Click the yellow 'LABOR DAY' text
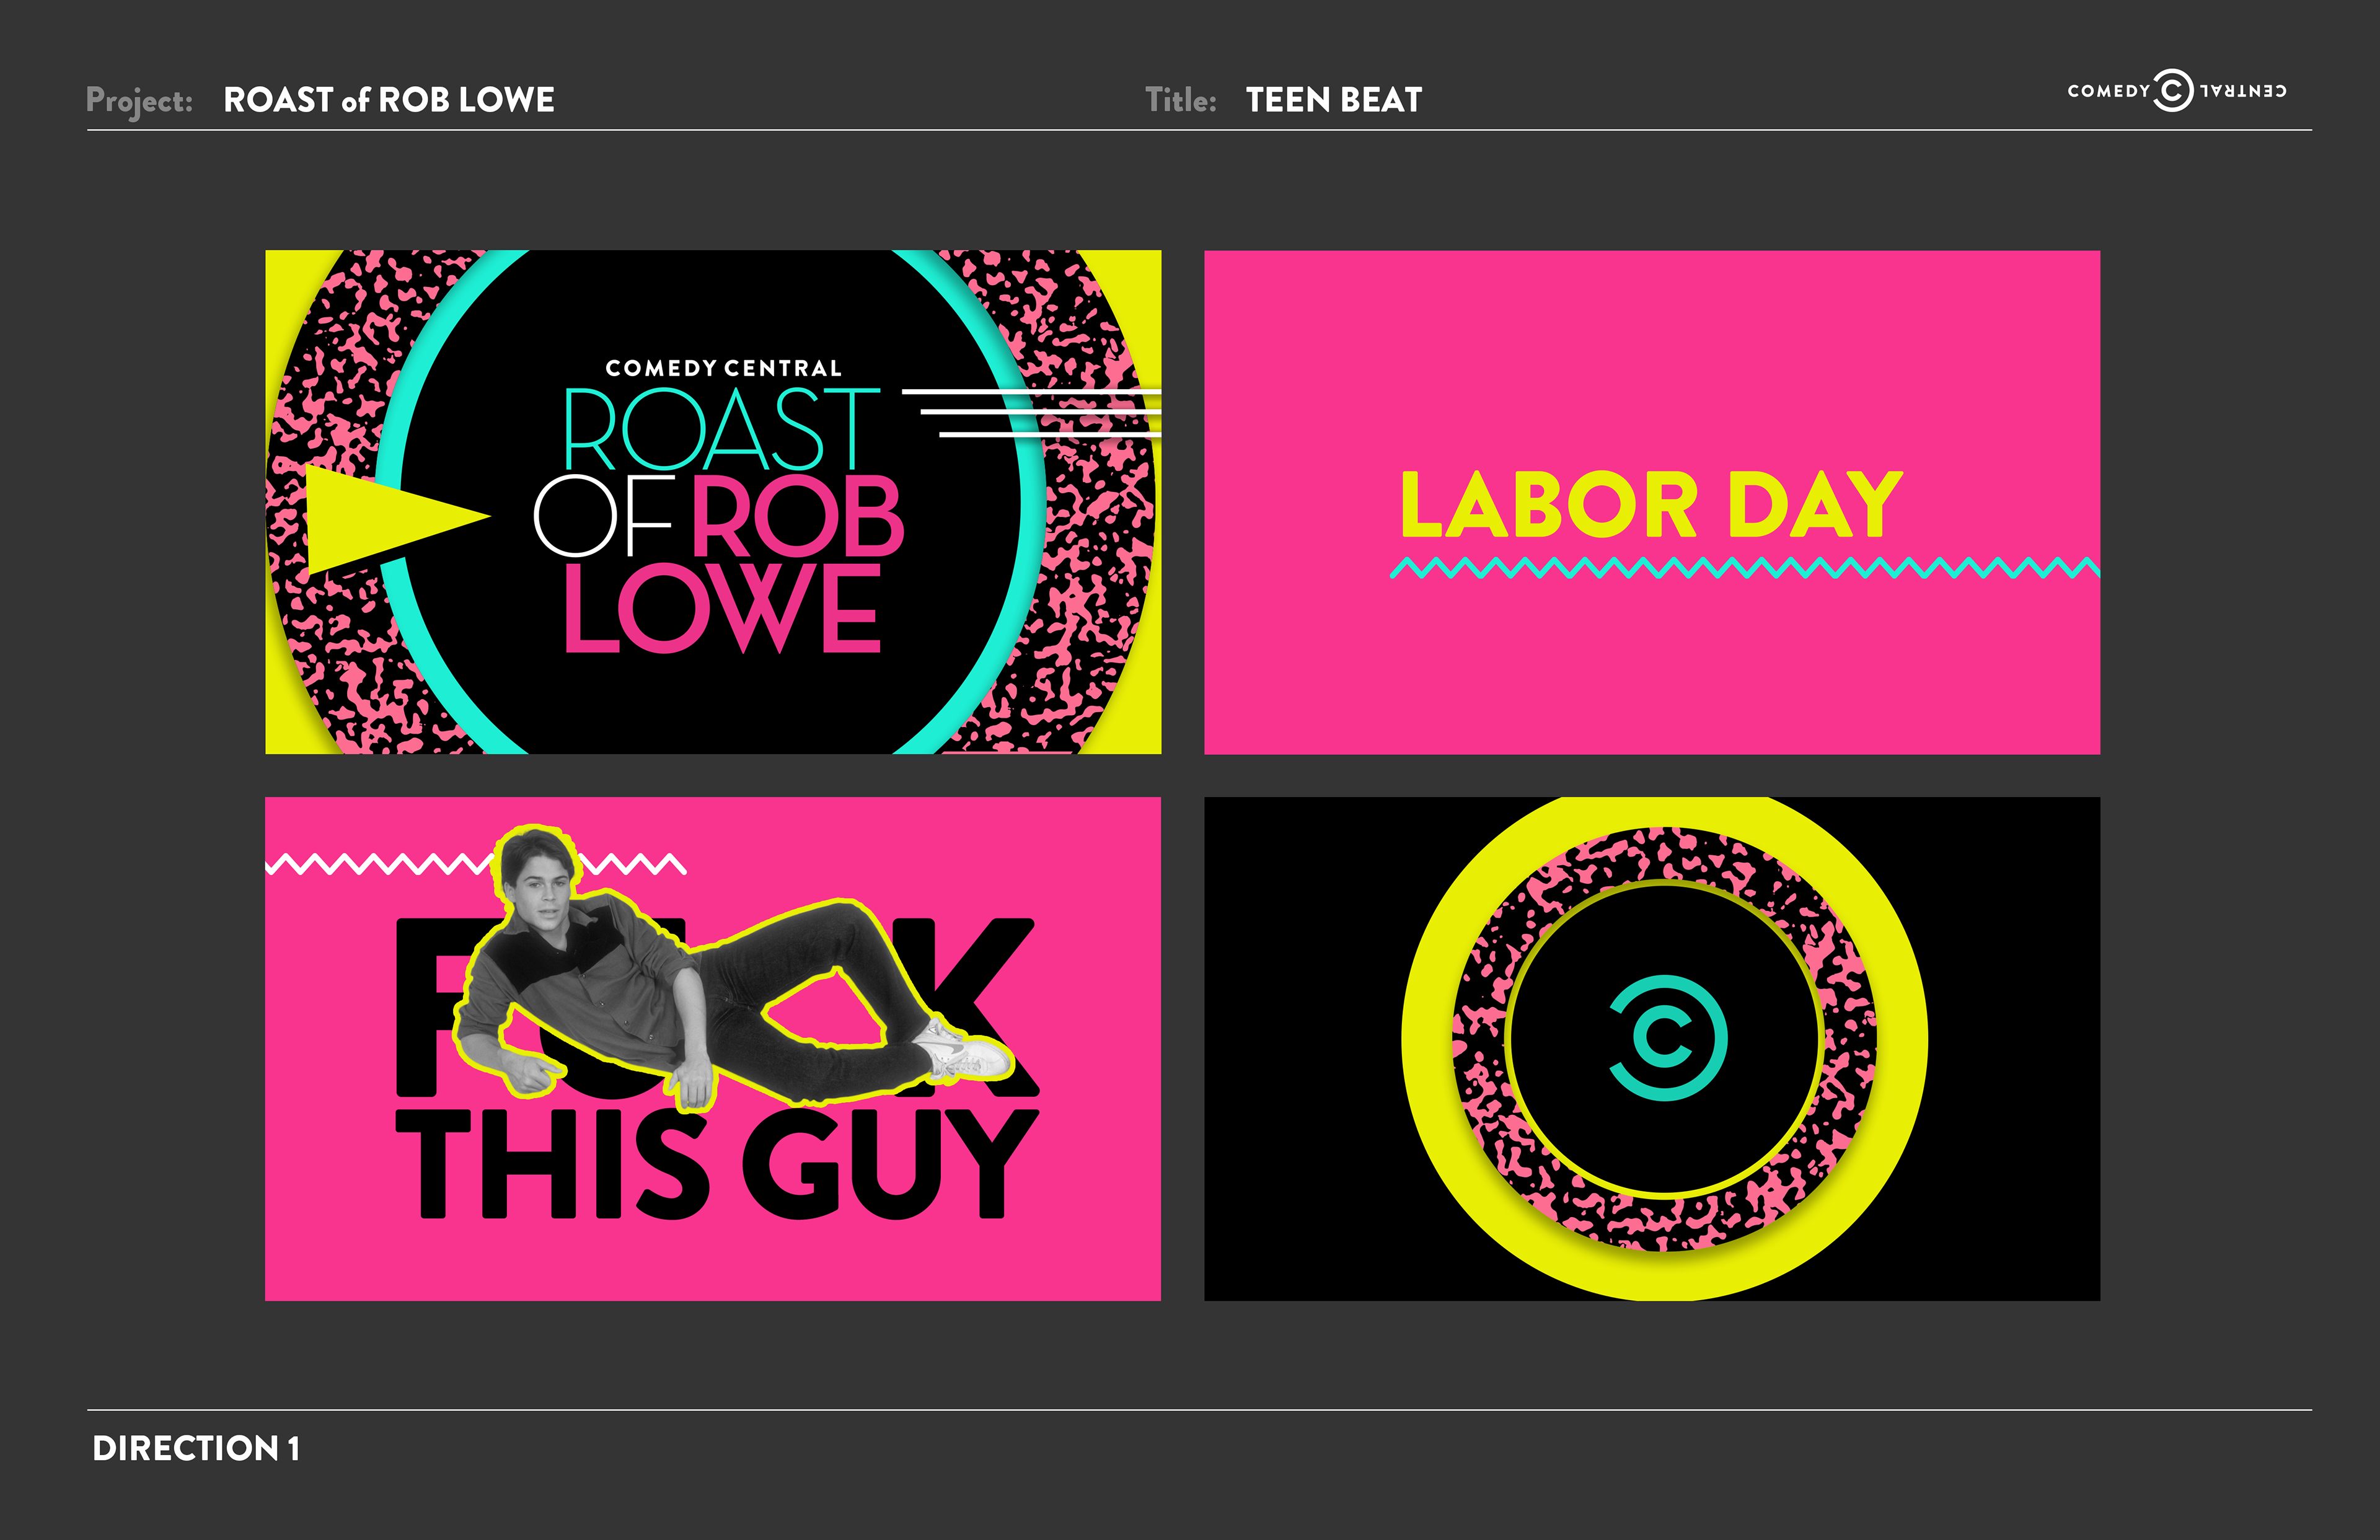 point(1651,505)
